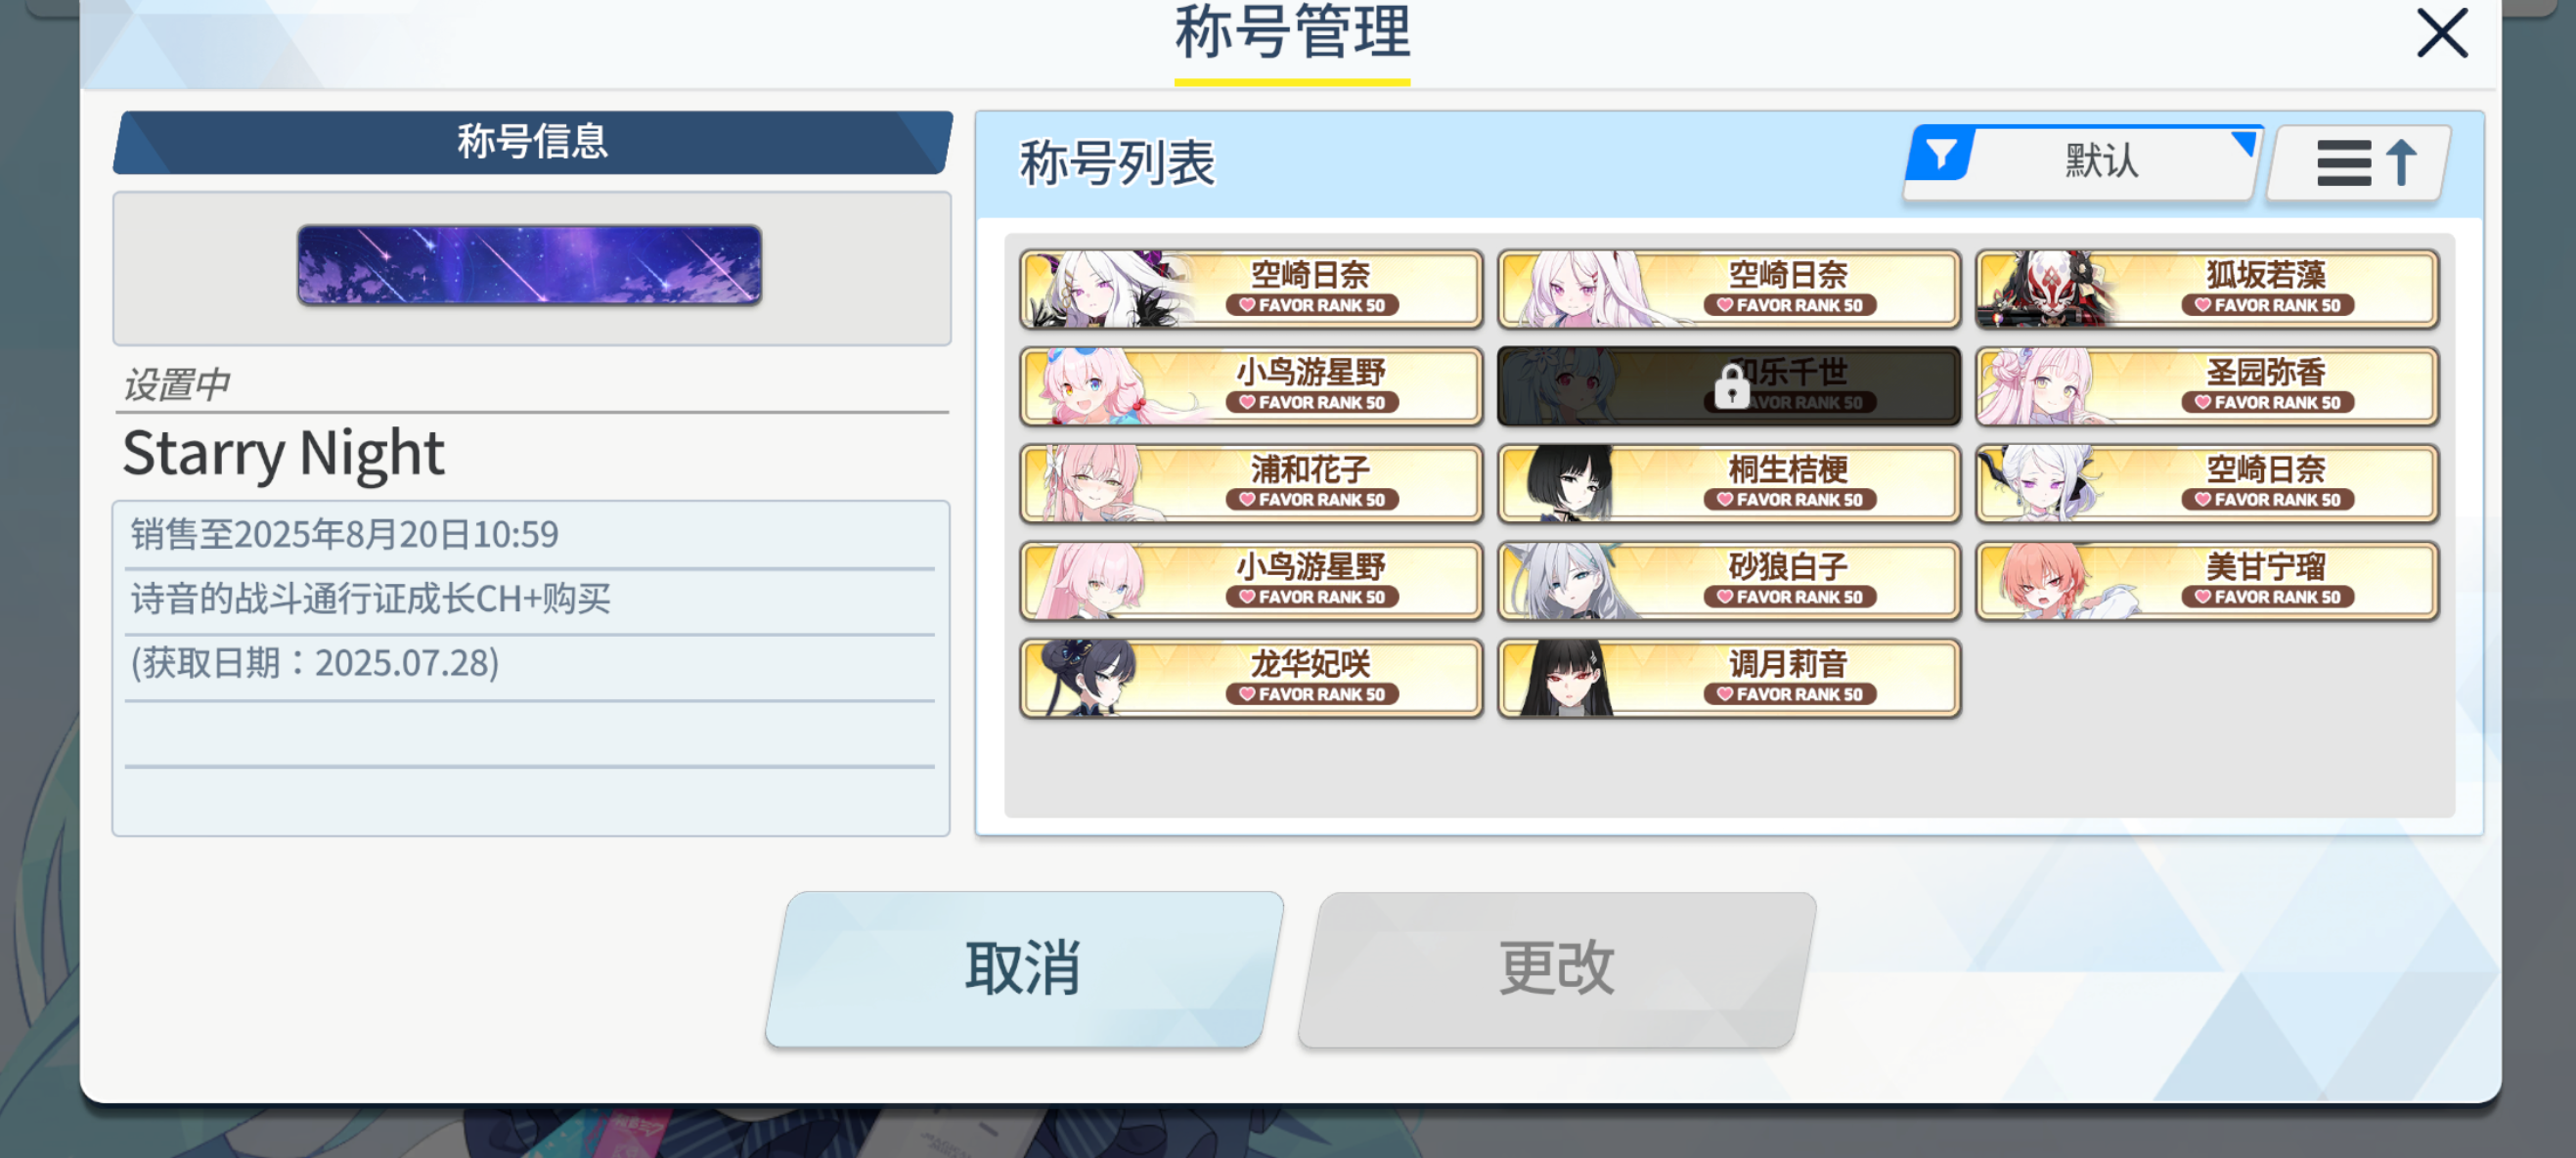This screenshot has height=1158, width=2576.
Task: Click the 取消 button
Action: (x=1024, y=968)
